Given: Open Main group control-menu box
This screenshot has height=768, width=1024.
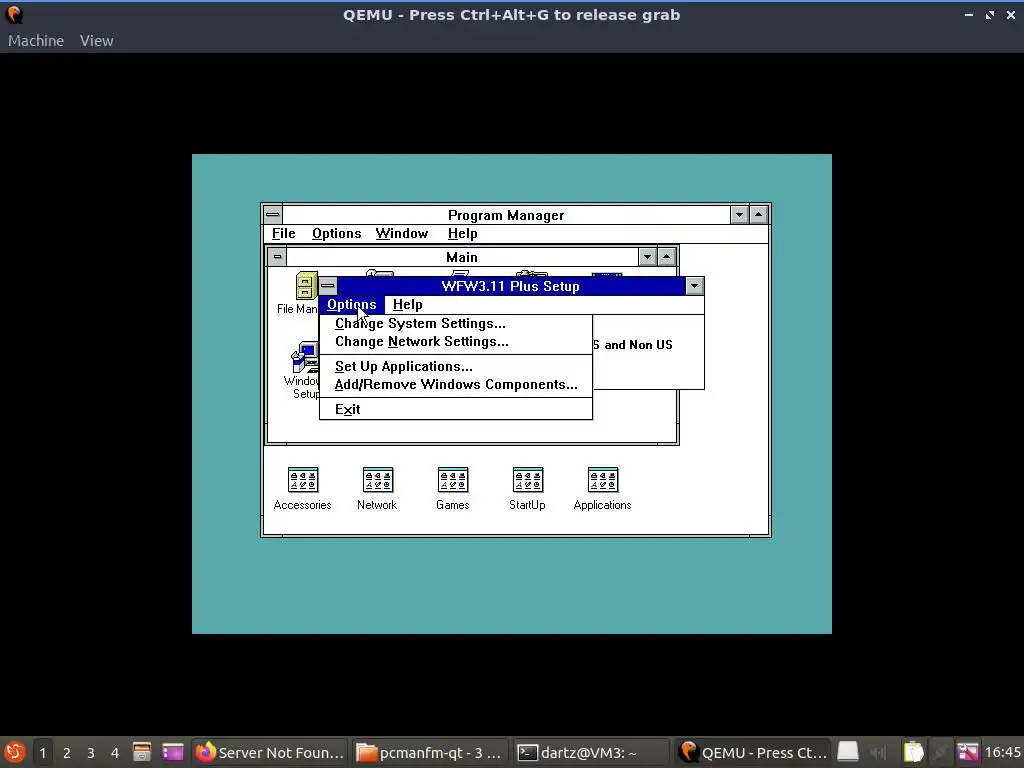Looking at the screenshot, I should tap(277, 257).
